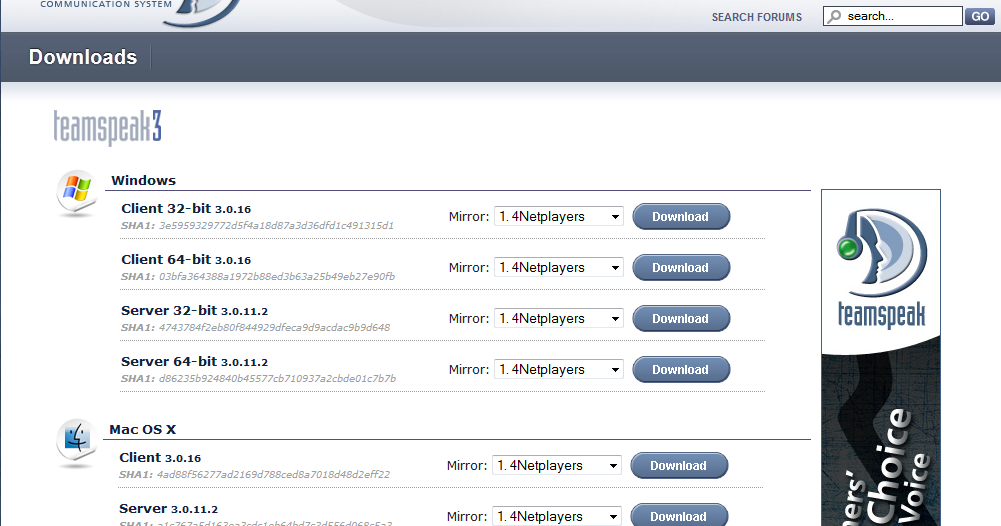This screenshot has height=526, width=1001.
Task: Open mirror dropdown for Mac Server 3.0.11.2
Action: point(557,516)
